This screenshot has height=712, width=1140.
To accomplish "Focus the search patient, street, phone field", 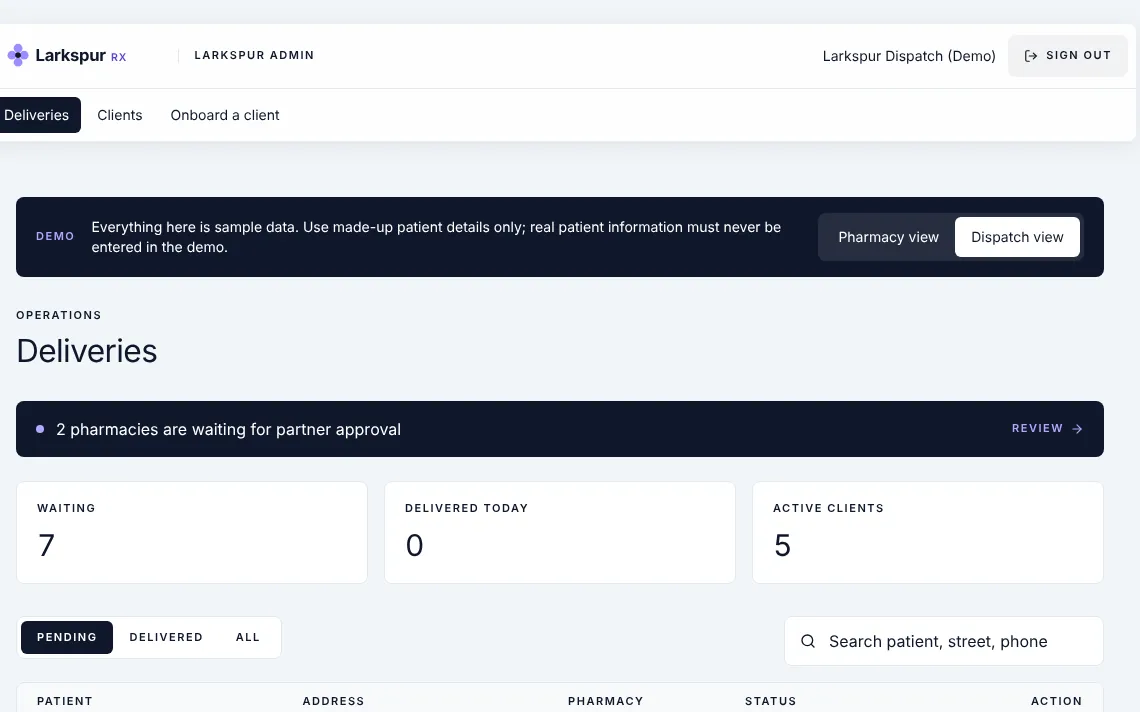I will click(x=944, y=641).
